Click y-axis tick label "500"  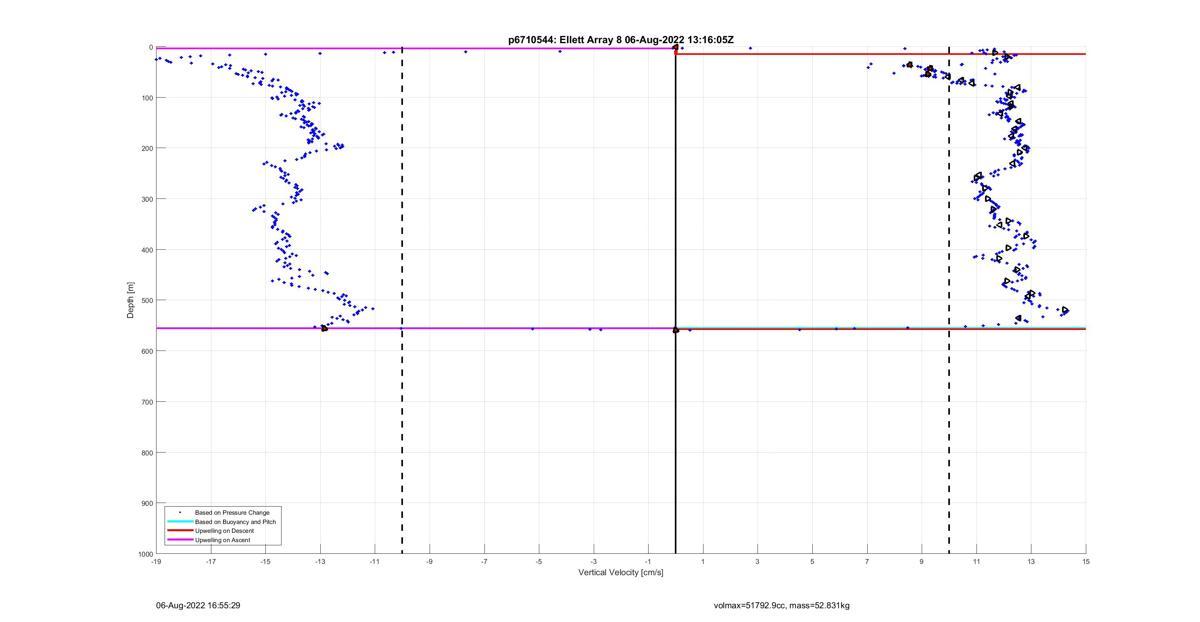(146, 300)
